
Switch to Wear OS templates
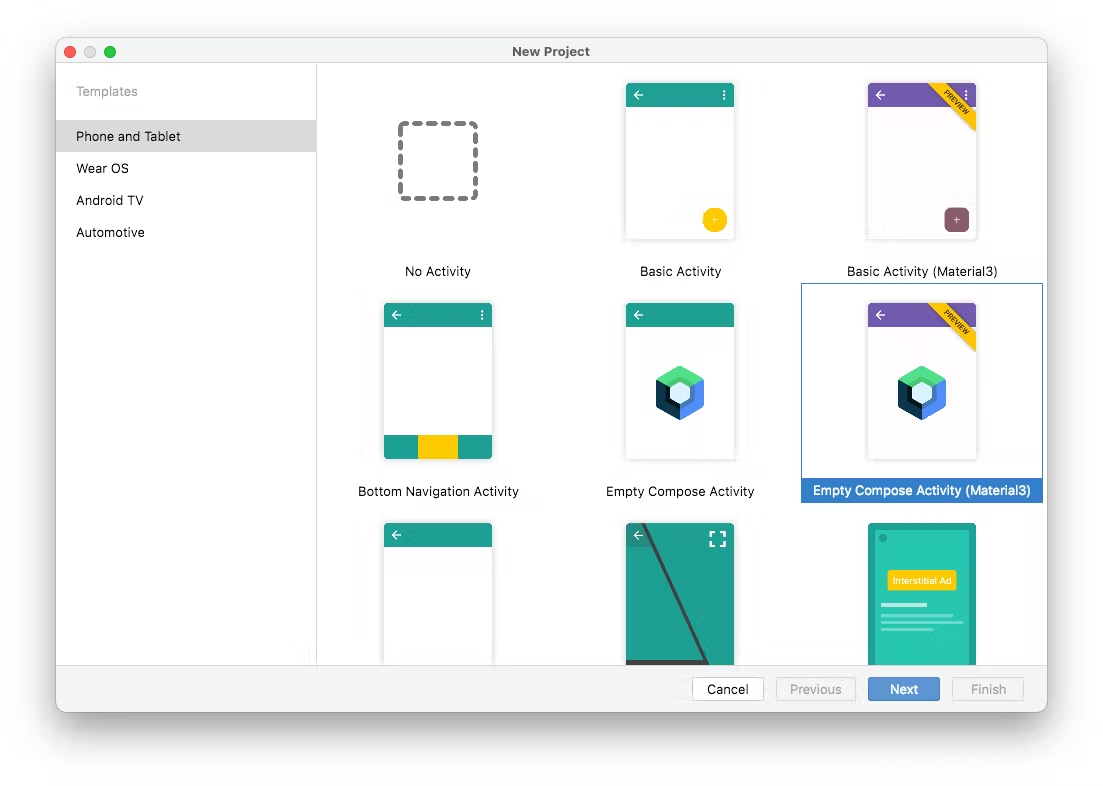[186, 168]
